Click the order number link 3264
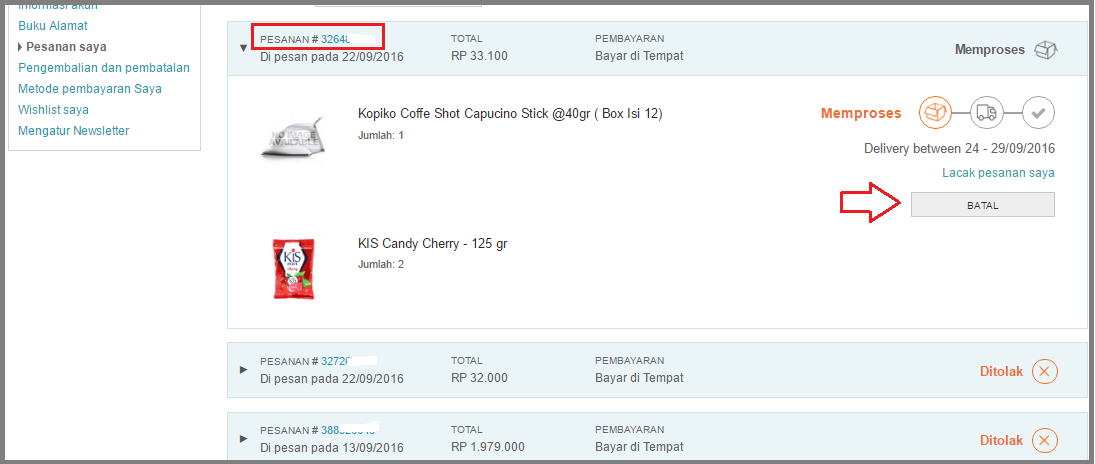Image resolution: width=1095 pixels, height=464 pixels. coord(336,39)
